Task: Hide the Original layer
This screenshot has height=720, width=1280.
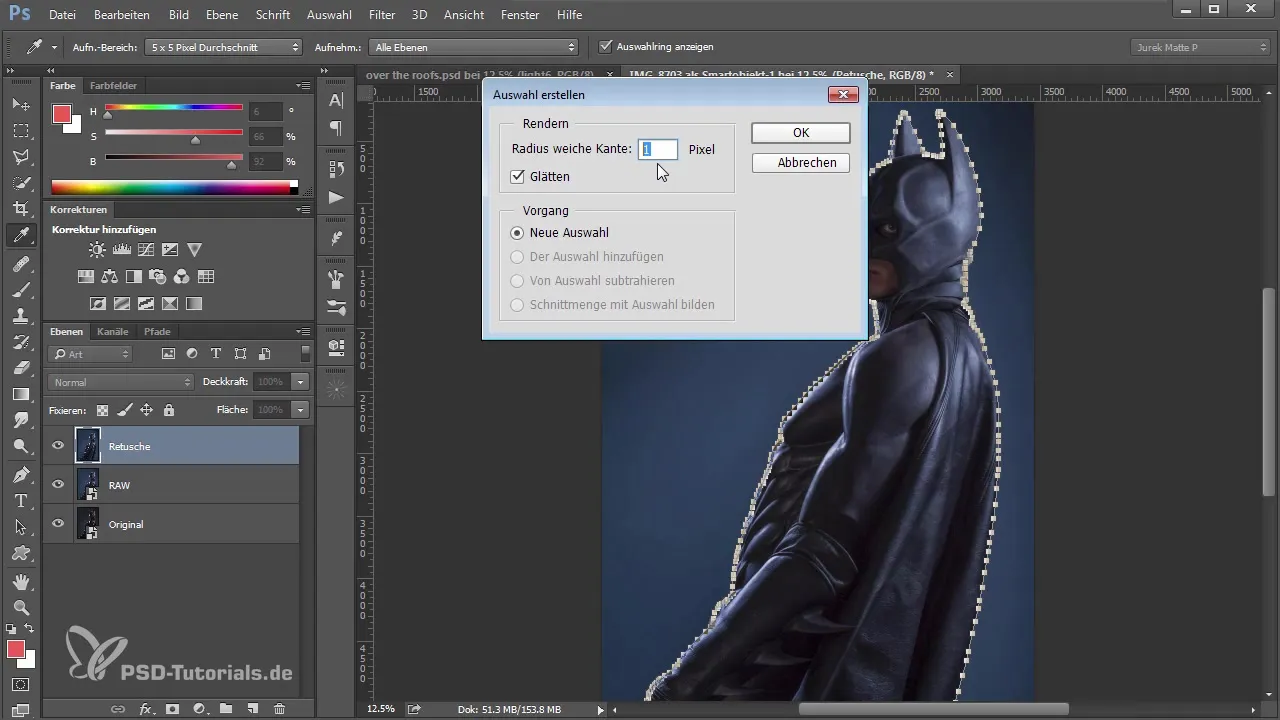Action: 58,524
